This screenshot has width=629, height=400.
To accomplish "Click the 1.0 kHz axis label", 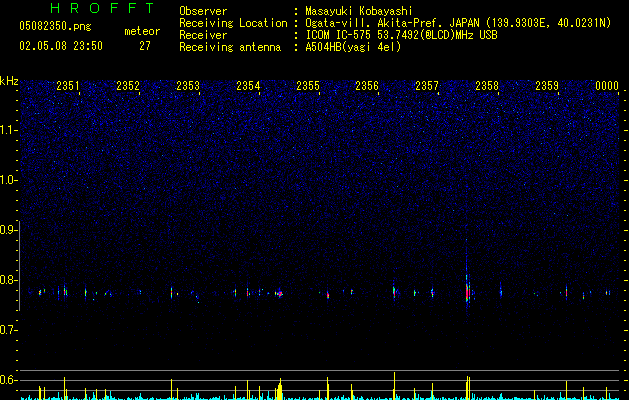I will tap(8, 180).
